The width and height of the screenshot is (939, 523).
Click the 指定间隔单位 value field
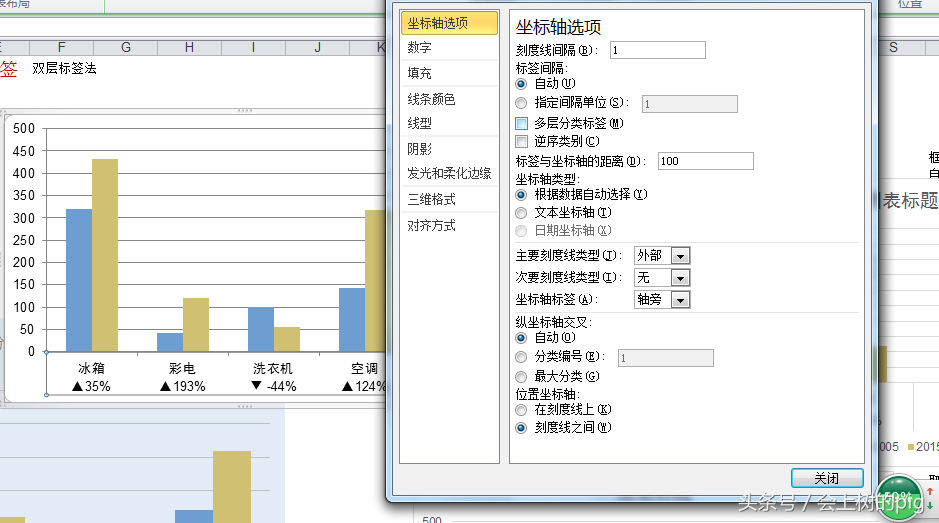pyautogui.click(x=689, y=104)
